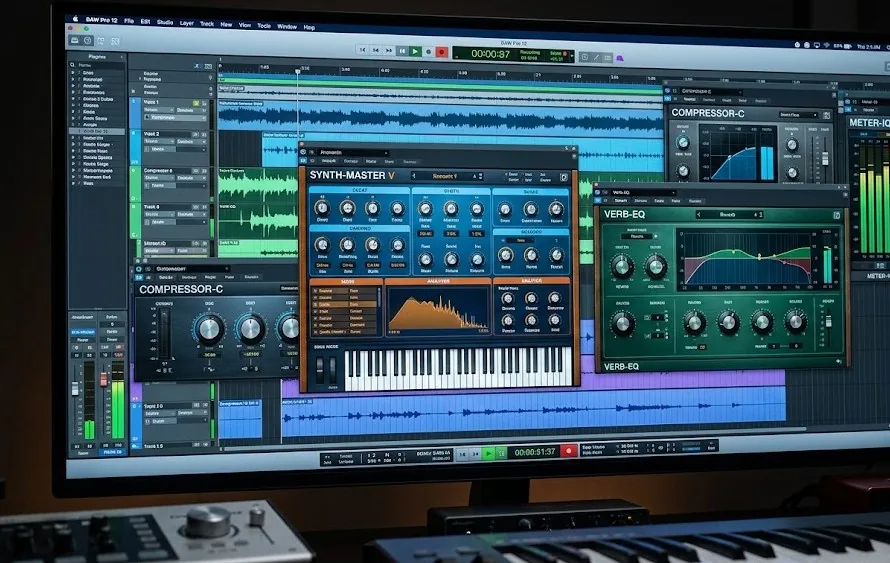The height and width of the screenshot is (563, 890).
Task: Expand the last folder in the browser list
Action: point(73,183)
